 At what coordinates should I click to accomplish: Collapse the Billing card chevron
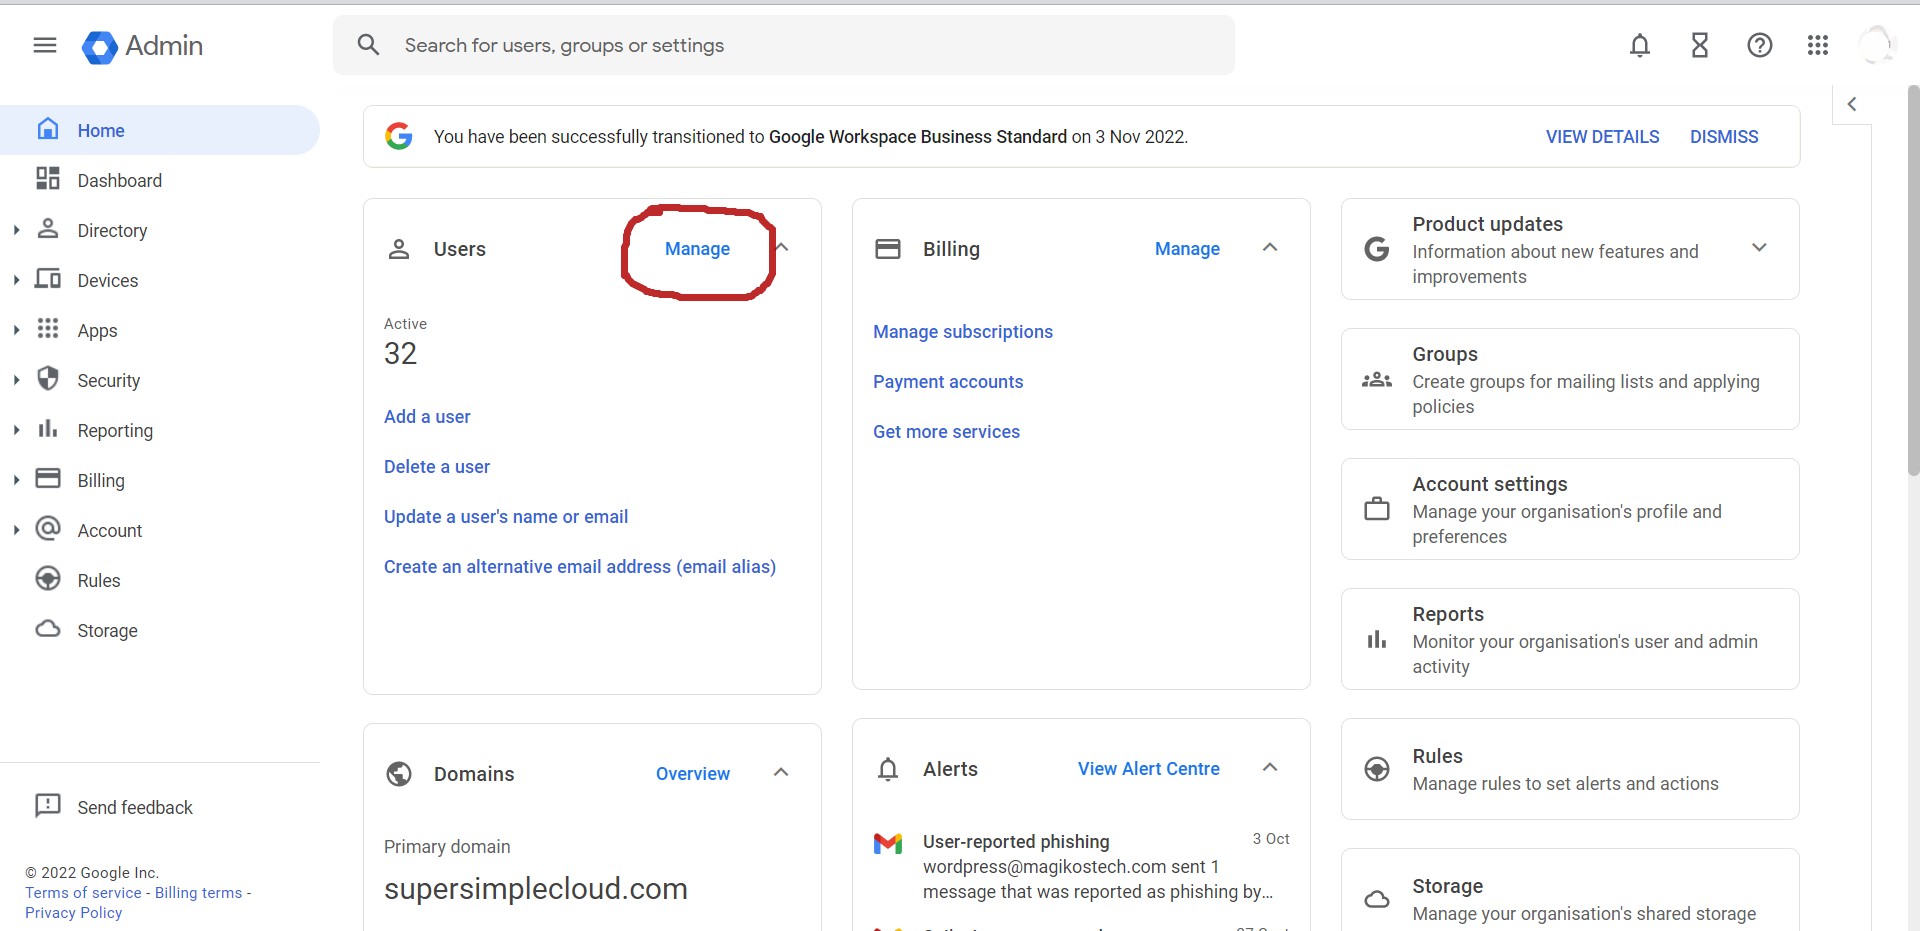click(1270, 247)
